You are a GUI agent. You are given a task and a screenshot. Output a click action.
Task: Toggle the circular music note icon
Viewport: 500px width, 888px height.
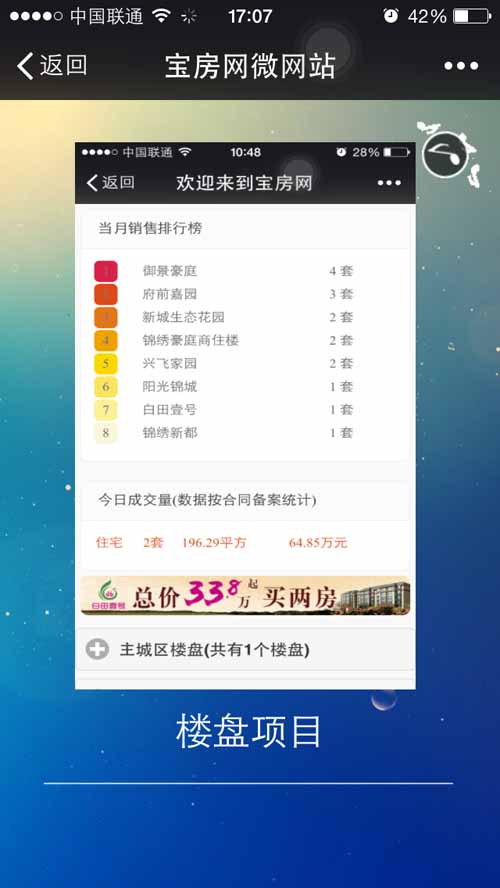coord(445,154)
